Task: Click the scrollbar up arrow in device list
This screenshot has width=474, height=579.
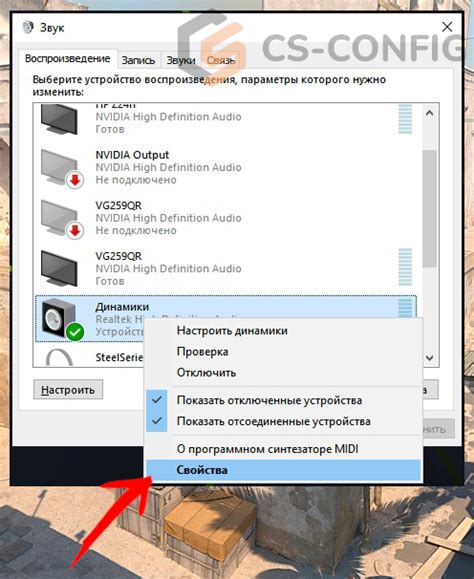Action: click(x=429, y=113)
